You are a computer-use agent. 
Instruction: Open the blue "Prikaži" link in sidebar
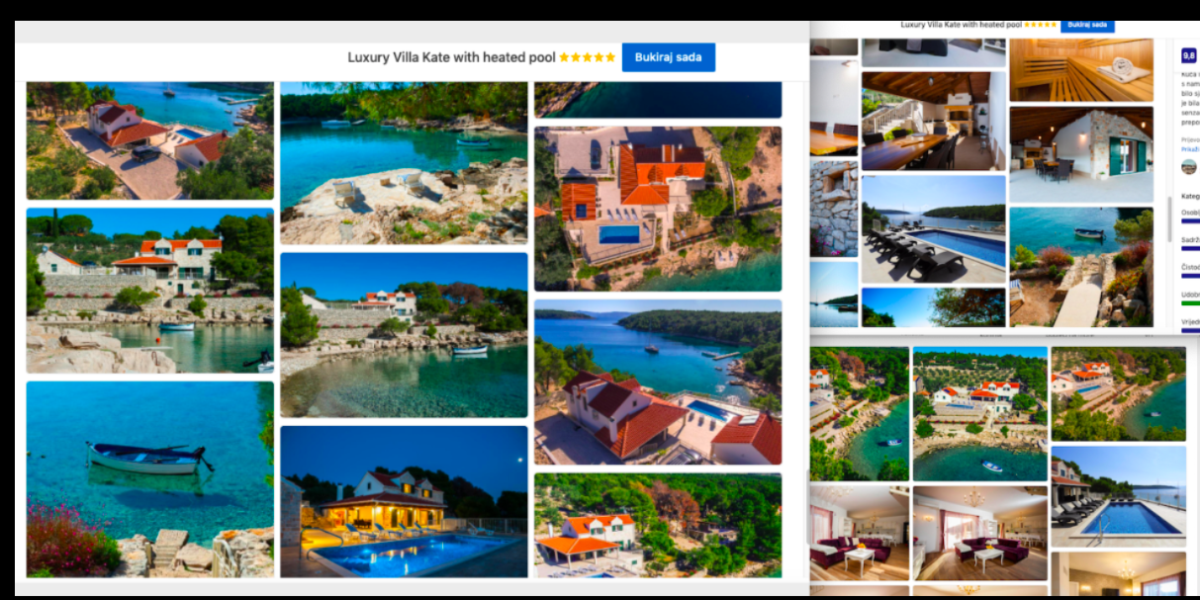click(x=1190, y=148)
